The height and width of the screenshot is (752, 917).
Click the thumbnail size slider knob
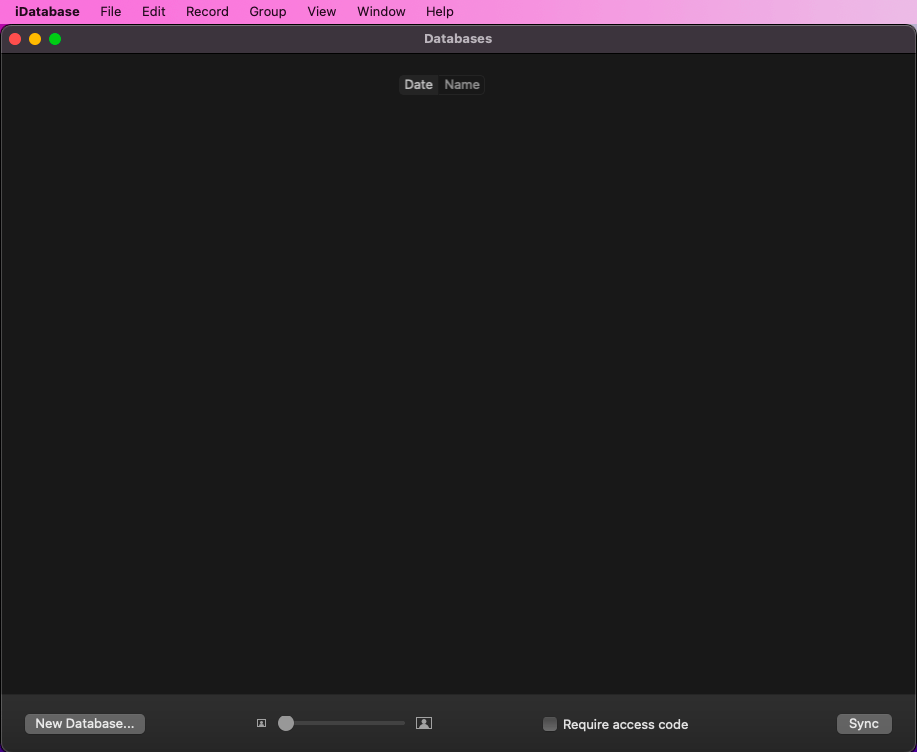pyautogui.click(x=286, y=723)
